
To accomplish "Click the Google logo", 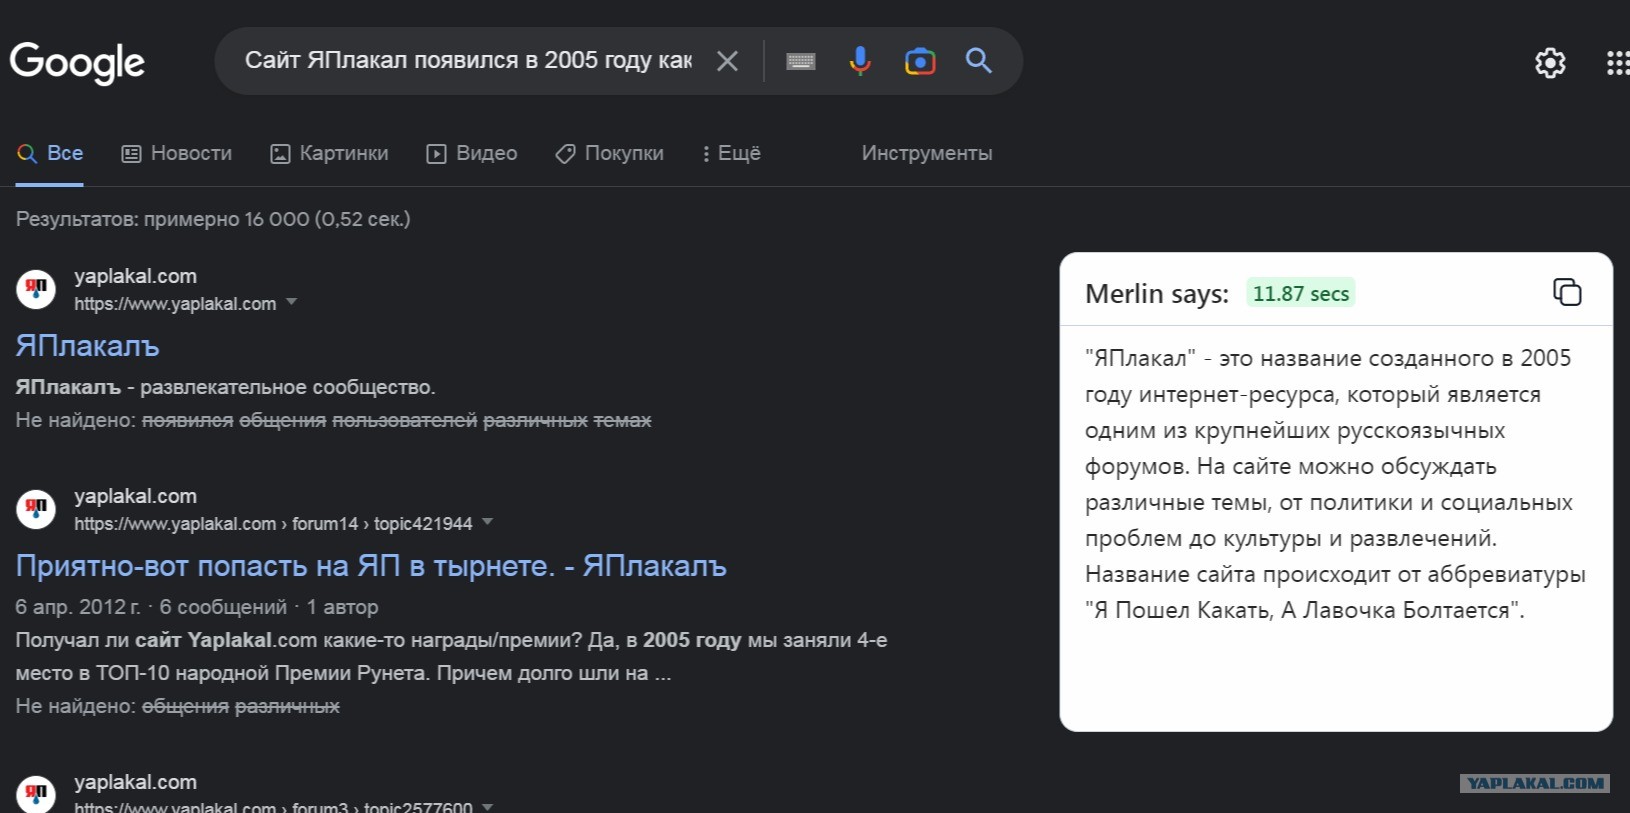I will pos(77,62).
